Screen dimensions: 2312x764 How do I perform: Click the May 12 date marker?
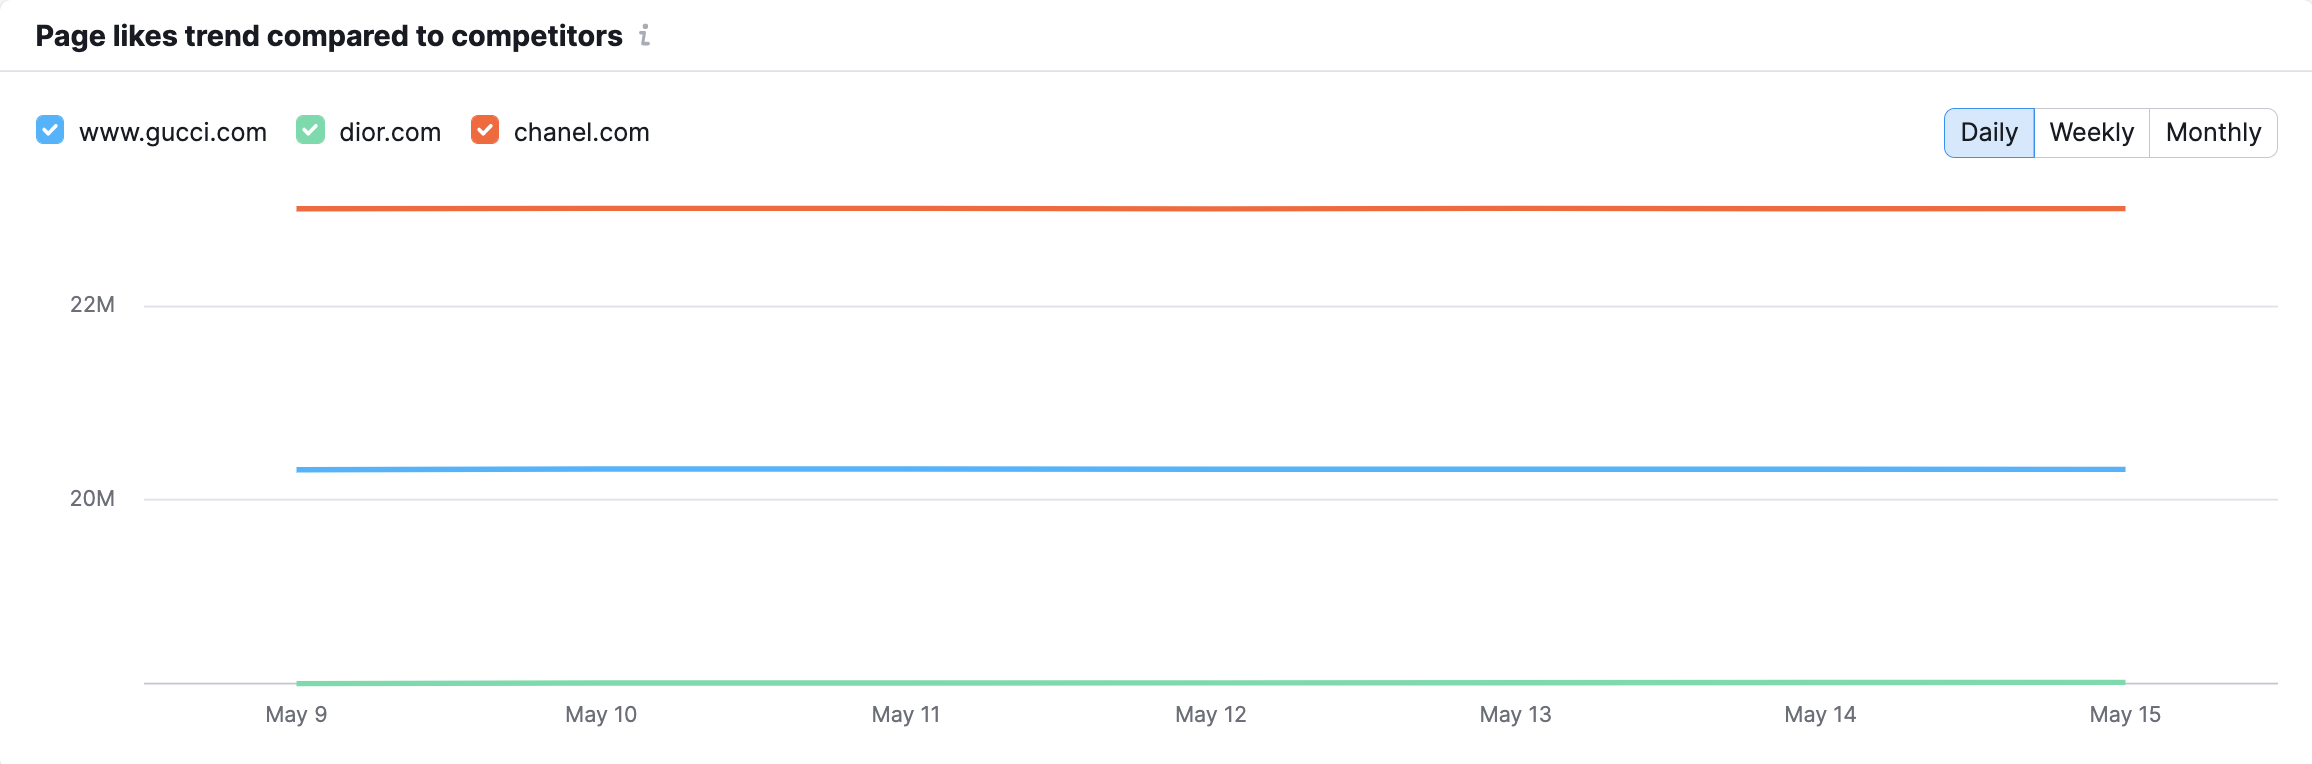[x=1210, y=714]
